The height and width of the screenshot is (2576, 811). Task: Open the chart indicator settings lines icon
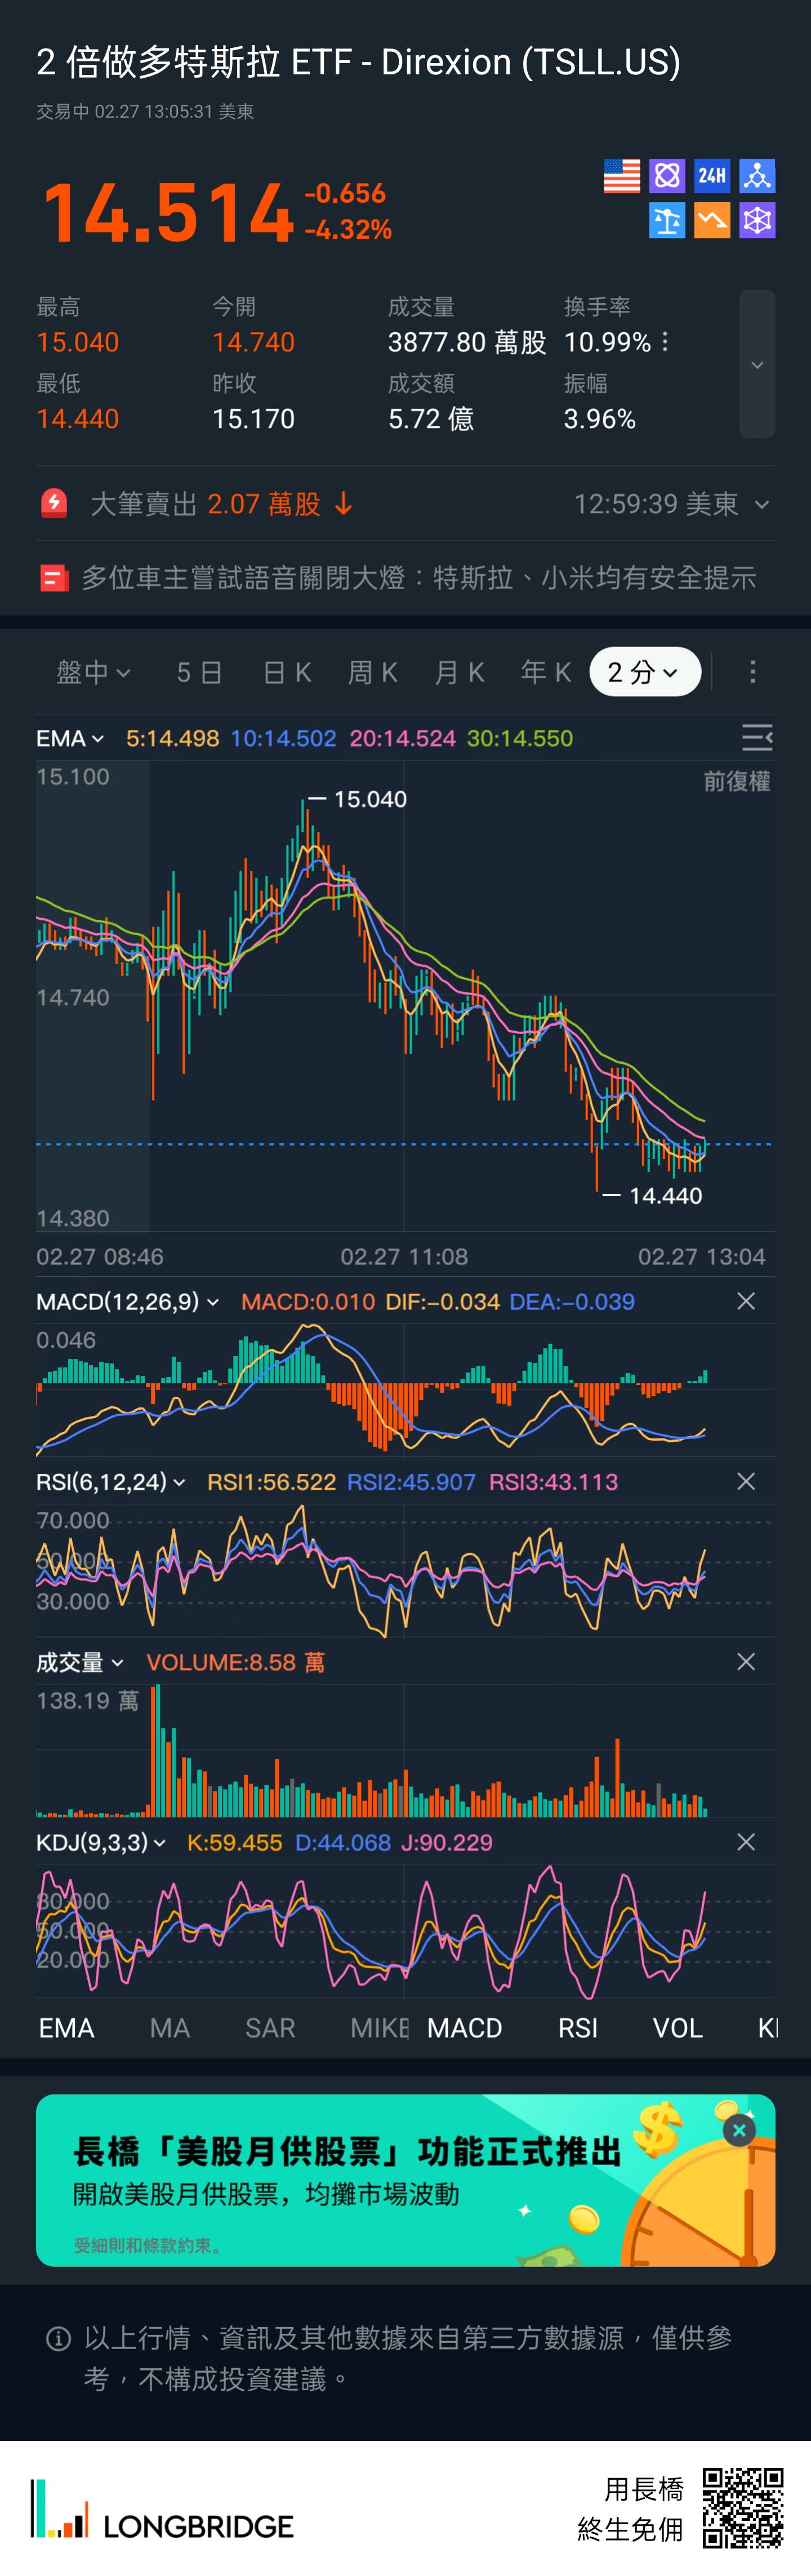(x=757, y=738)
